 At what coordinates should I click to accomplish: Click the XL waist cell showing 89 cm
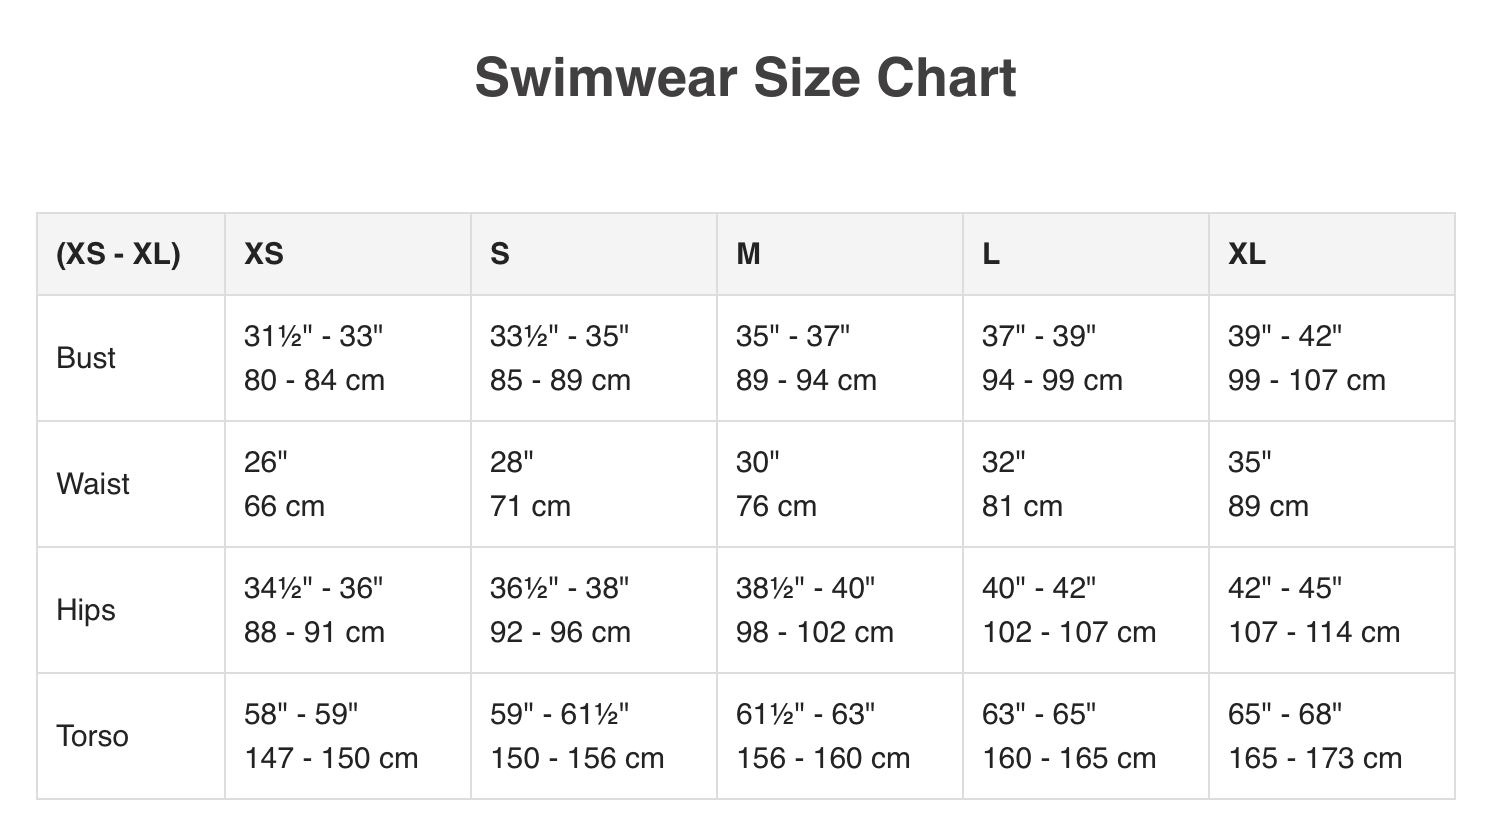tap(1268, 506)
